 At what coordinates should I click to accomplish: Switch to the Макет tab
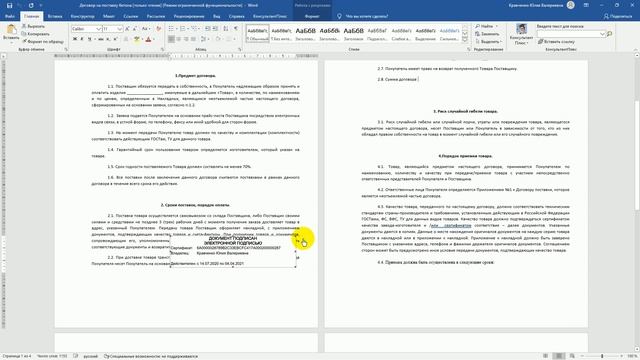[x=109, y=16]
